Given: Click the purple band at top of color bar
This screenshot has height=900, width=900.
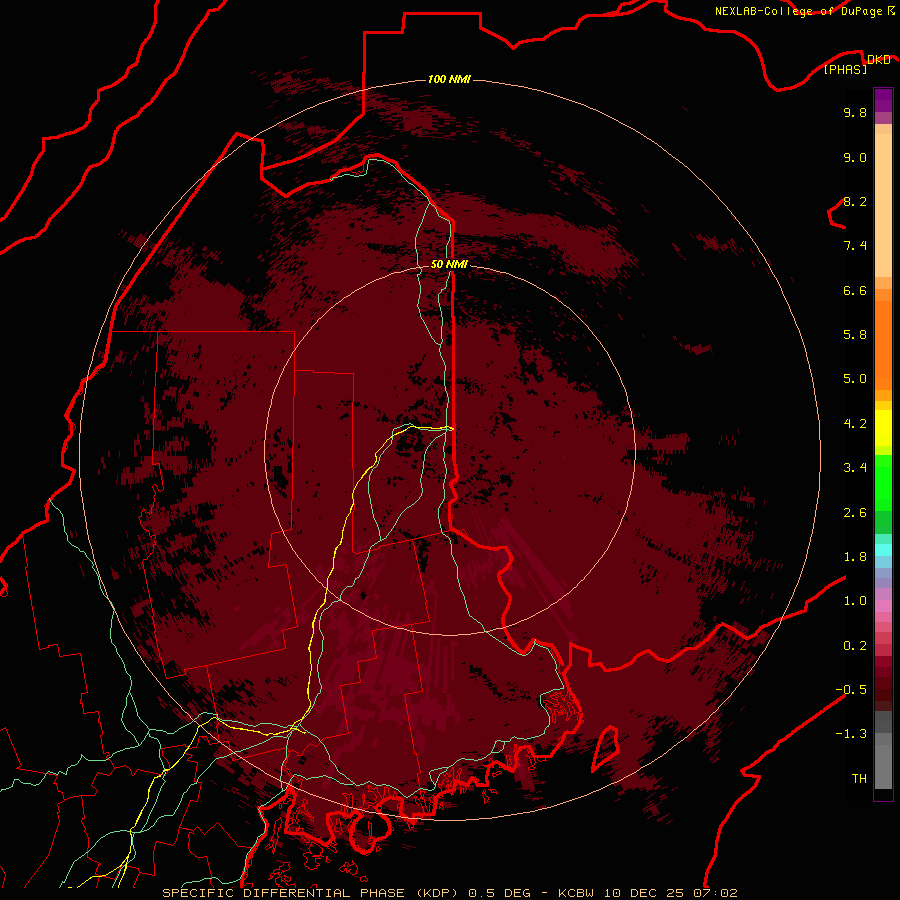Looking at the screenshot, I should pyautogui.click(x=883, y=100).
